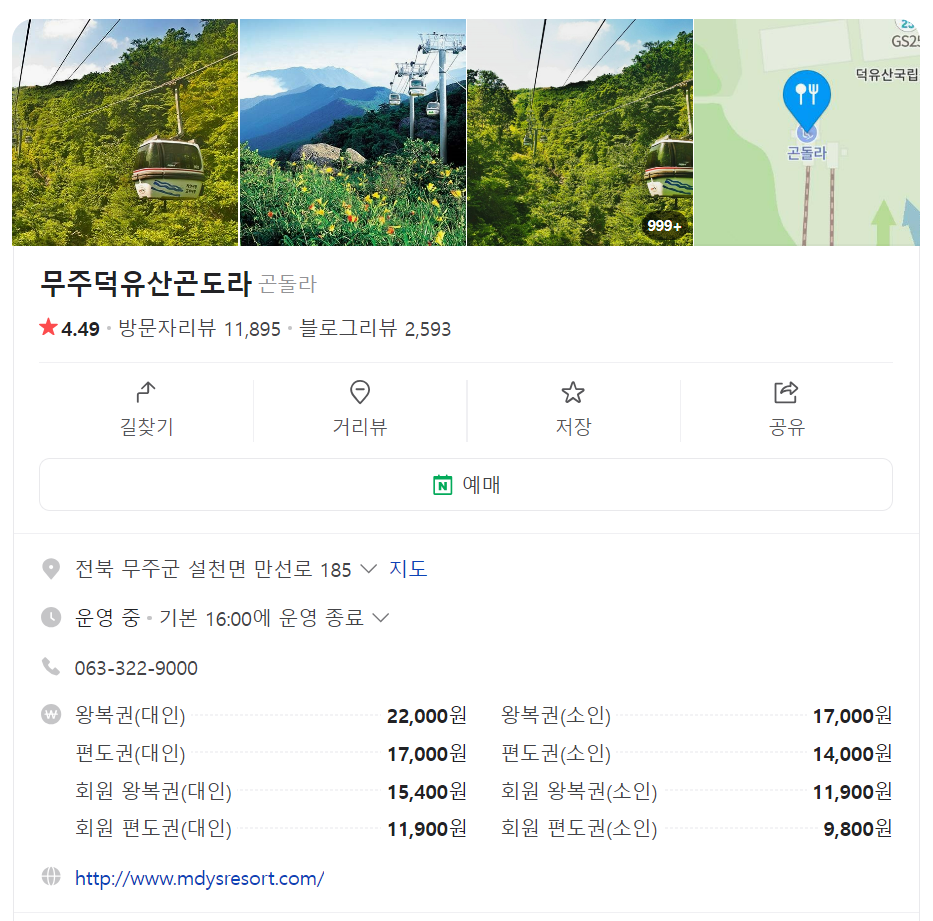Click the 길찾기 directions arrow icon

click(x=146, y=392)
